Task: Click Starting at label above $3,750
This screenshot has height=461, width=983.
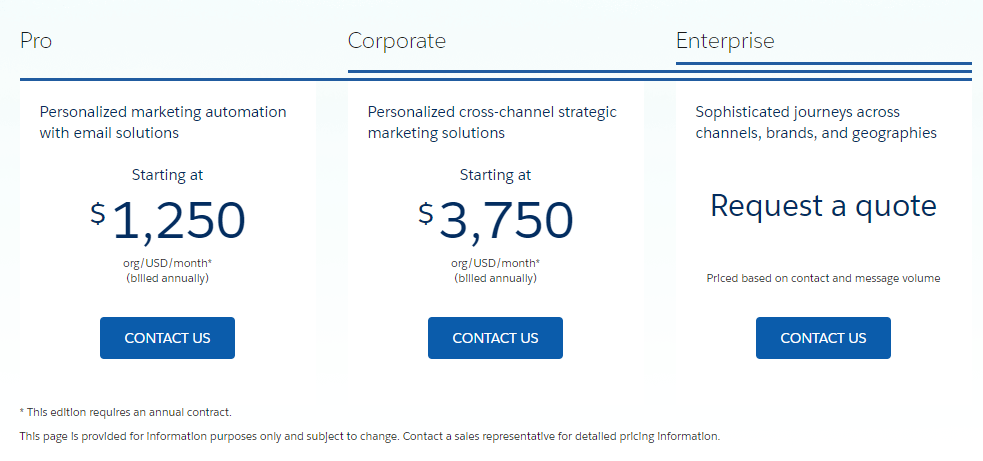Action: pos(496,175)
